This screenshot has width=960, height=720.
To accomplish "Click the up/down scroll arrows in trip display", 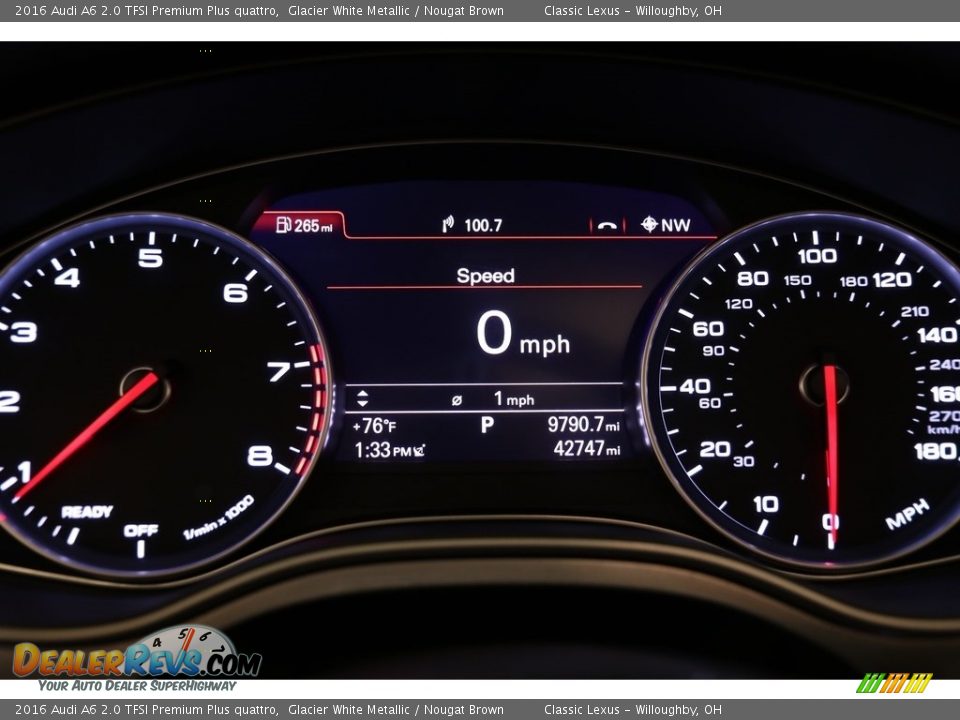I will coord(362,399).
